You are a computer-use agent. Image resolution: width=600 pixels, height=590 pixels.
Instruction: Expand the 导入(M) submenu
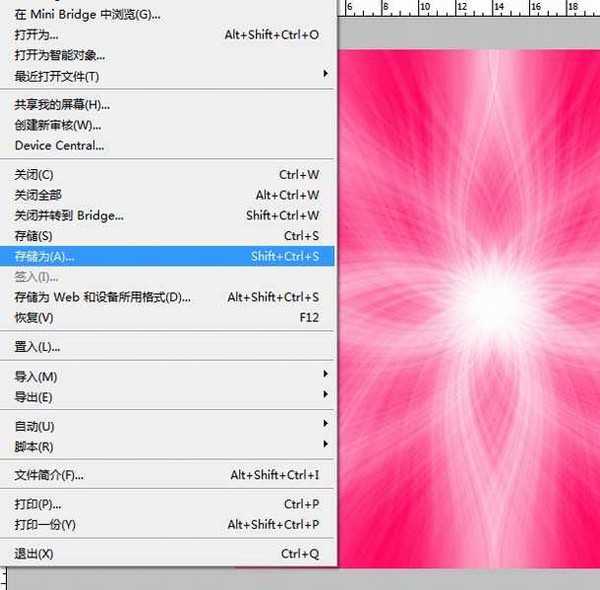[x=36, y=376]
